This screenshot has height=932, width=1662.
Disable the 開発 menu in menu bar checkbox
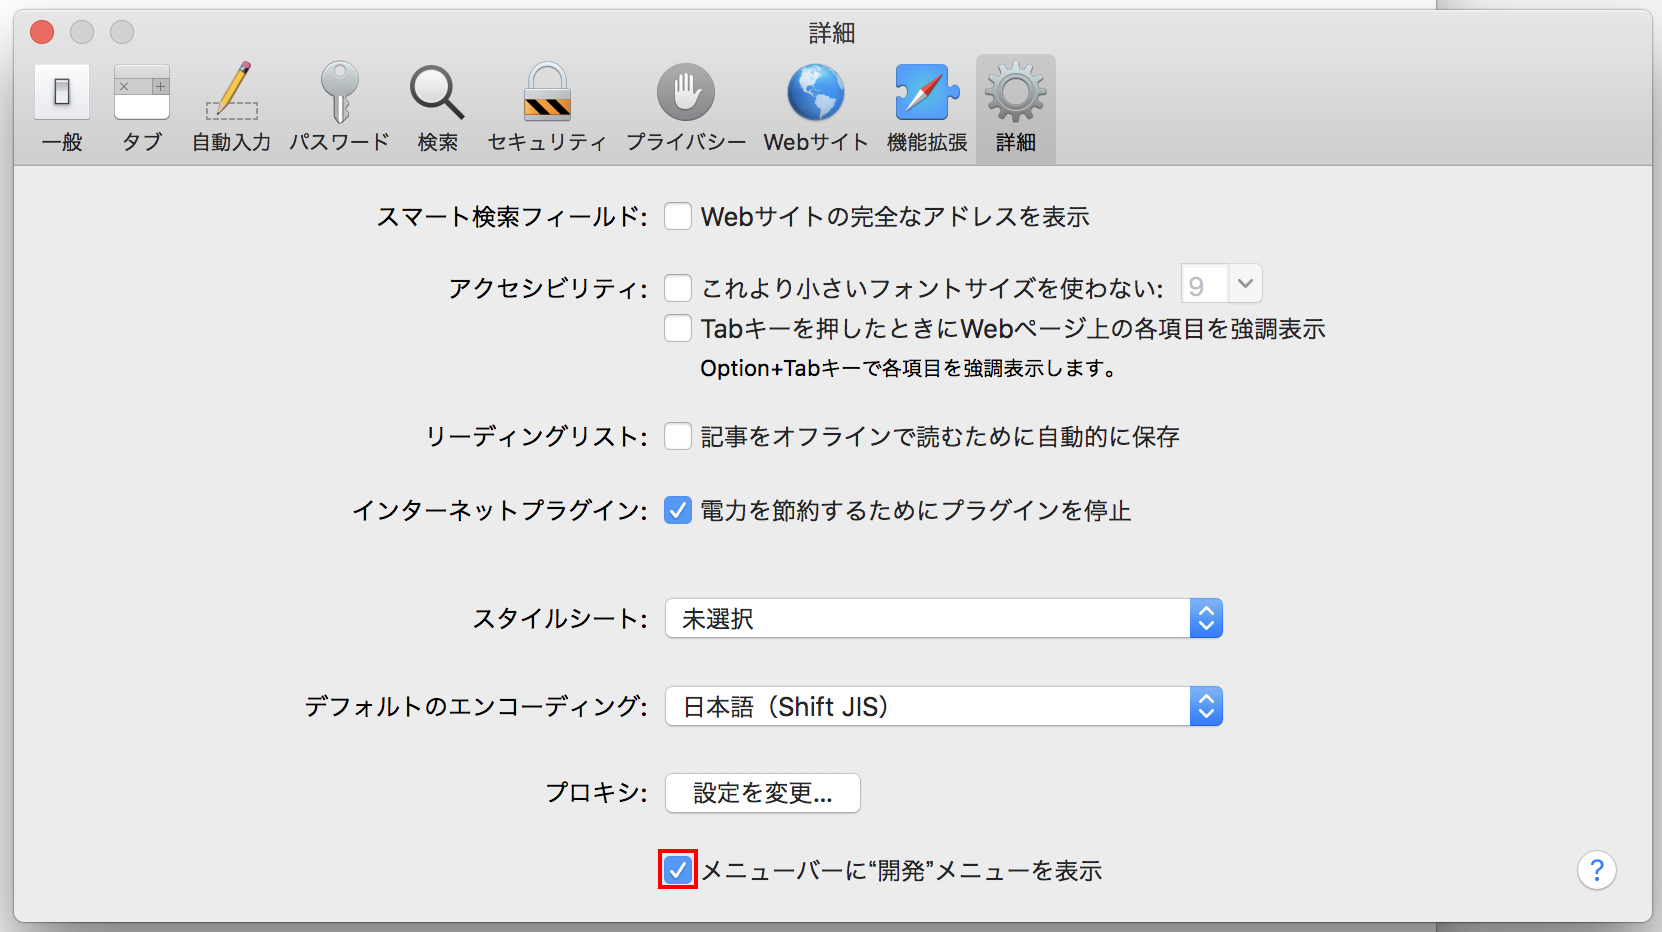tap(678, 870)
